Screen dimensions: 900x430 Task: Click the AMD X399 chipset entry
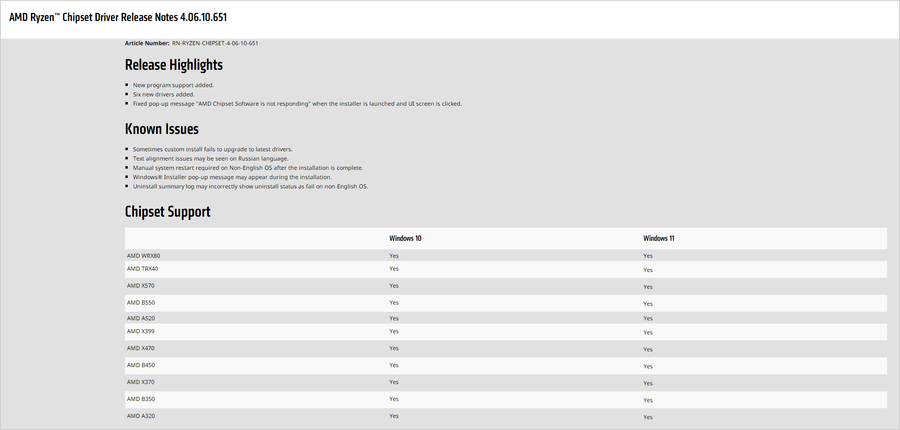[140, 331]
